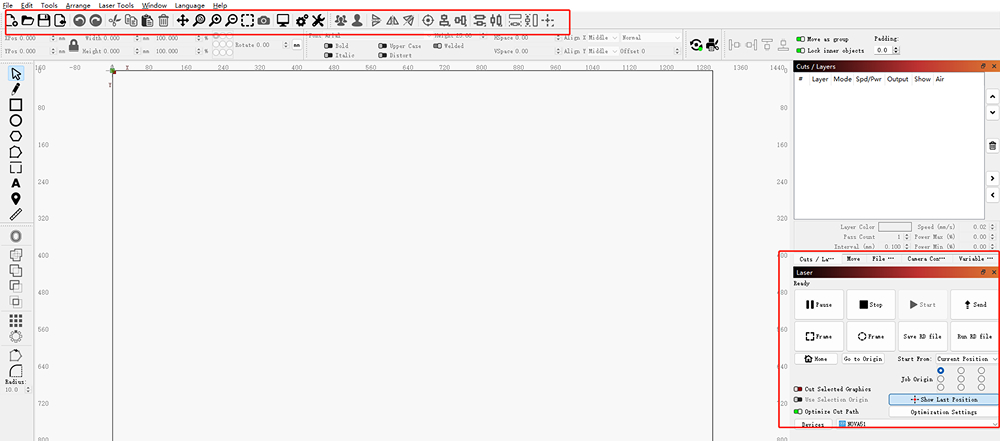The height and width of the screenshot is (441, 1000).
Task: Open the Grid Array tool
Action: tap(16, 320)
